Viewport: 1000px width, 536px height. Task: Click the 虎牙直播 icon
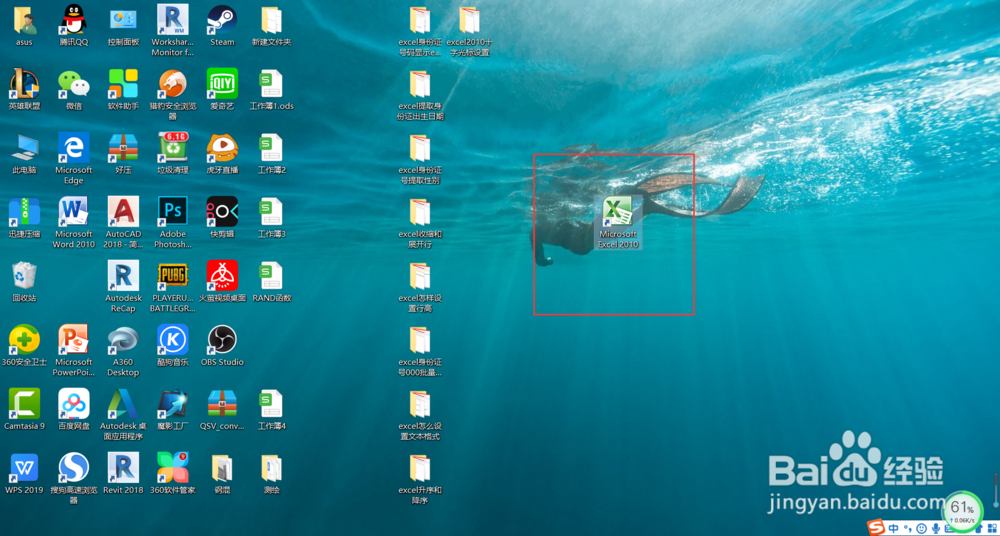[x=222, y=153]
